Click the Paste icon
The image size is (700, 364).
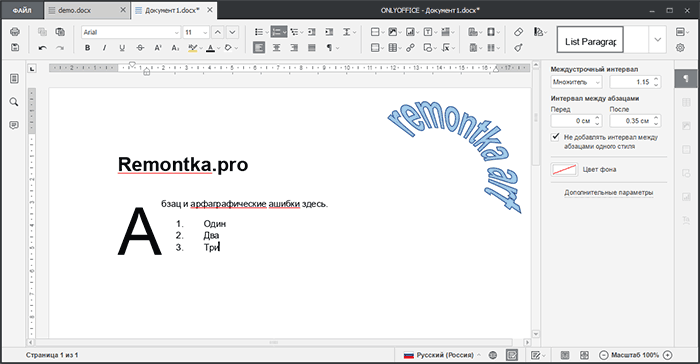click(x=60, y=32)
